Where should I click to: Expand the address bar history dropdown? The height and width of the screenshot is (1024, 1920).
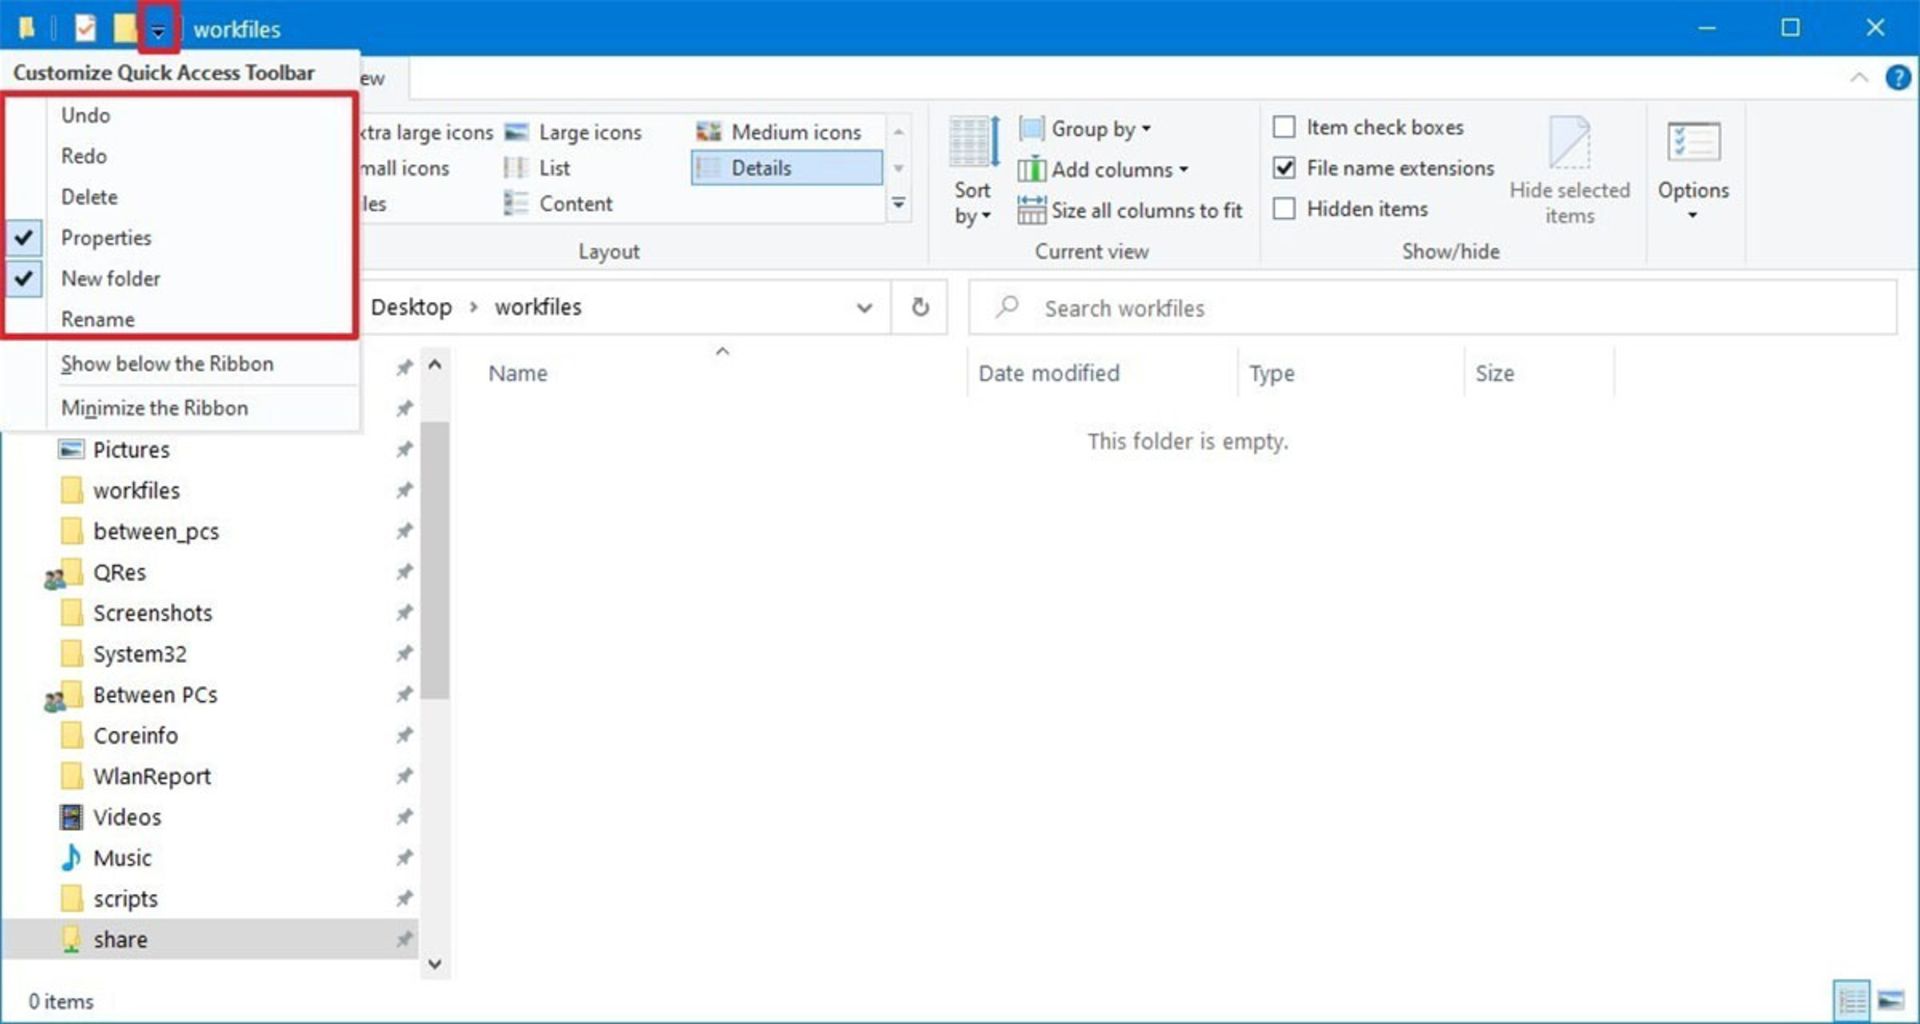pyautogui.click(x=864, y=308)
